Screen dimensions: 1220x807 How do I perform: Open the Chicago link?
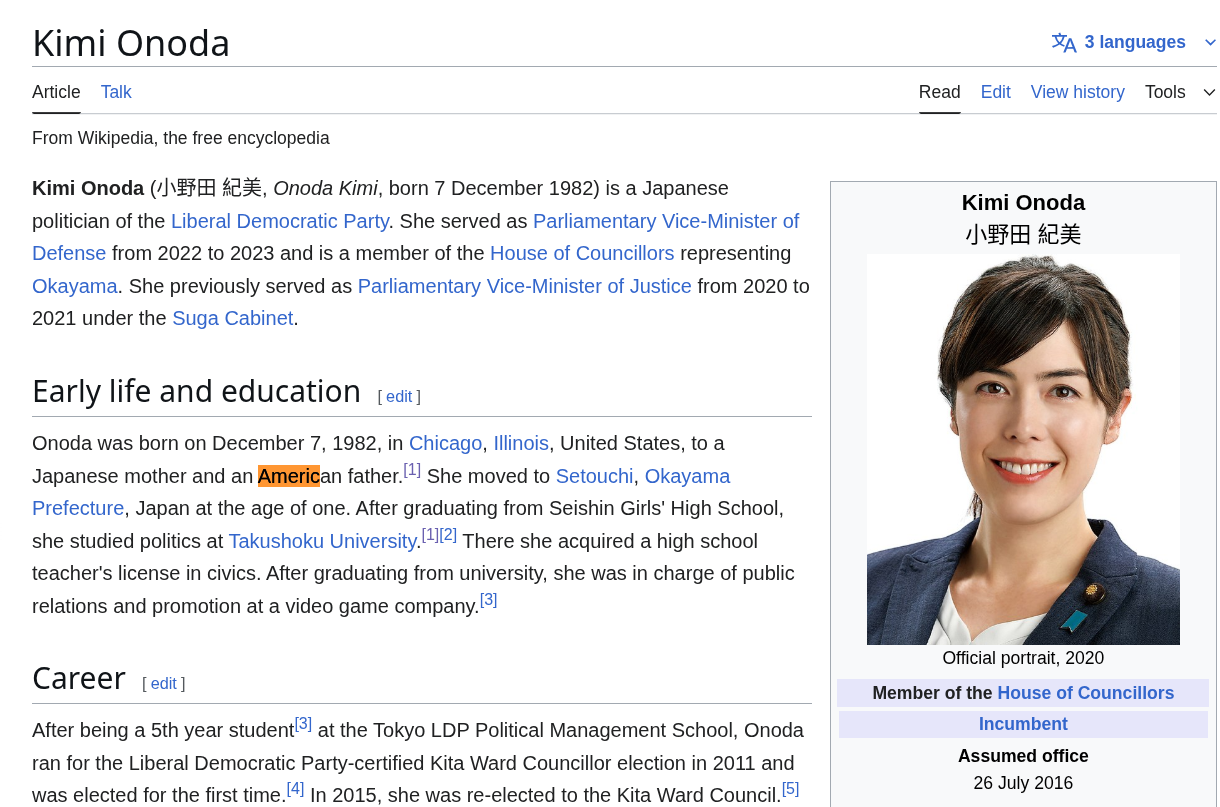[x=445, y=443]
